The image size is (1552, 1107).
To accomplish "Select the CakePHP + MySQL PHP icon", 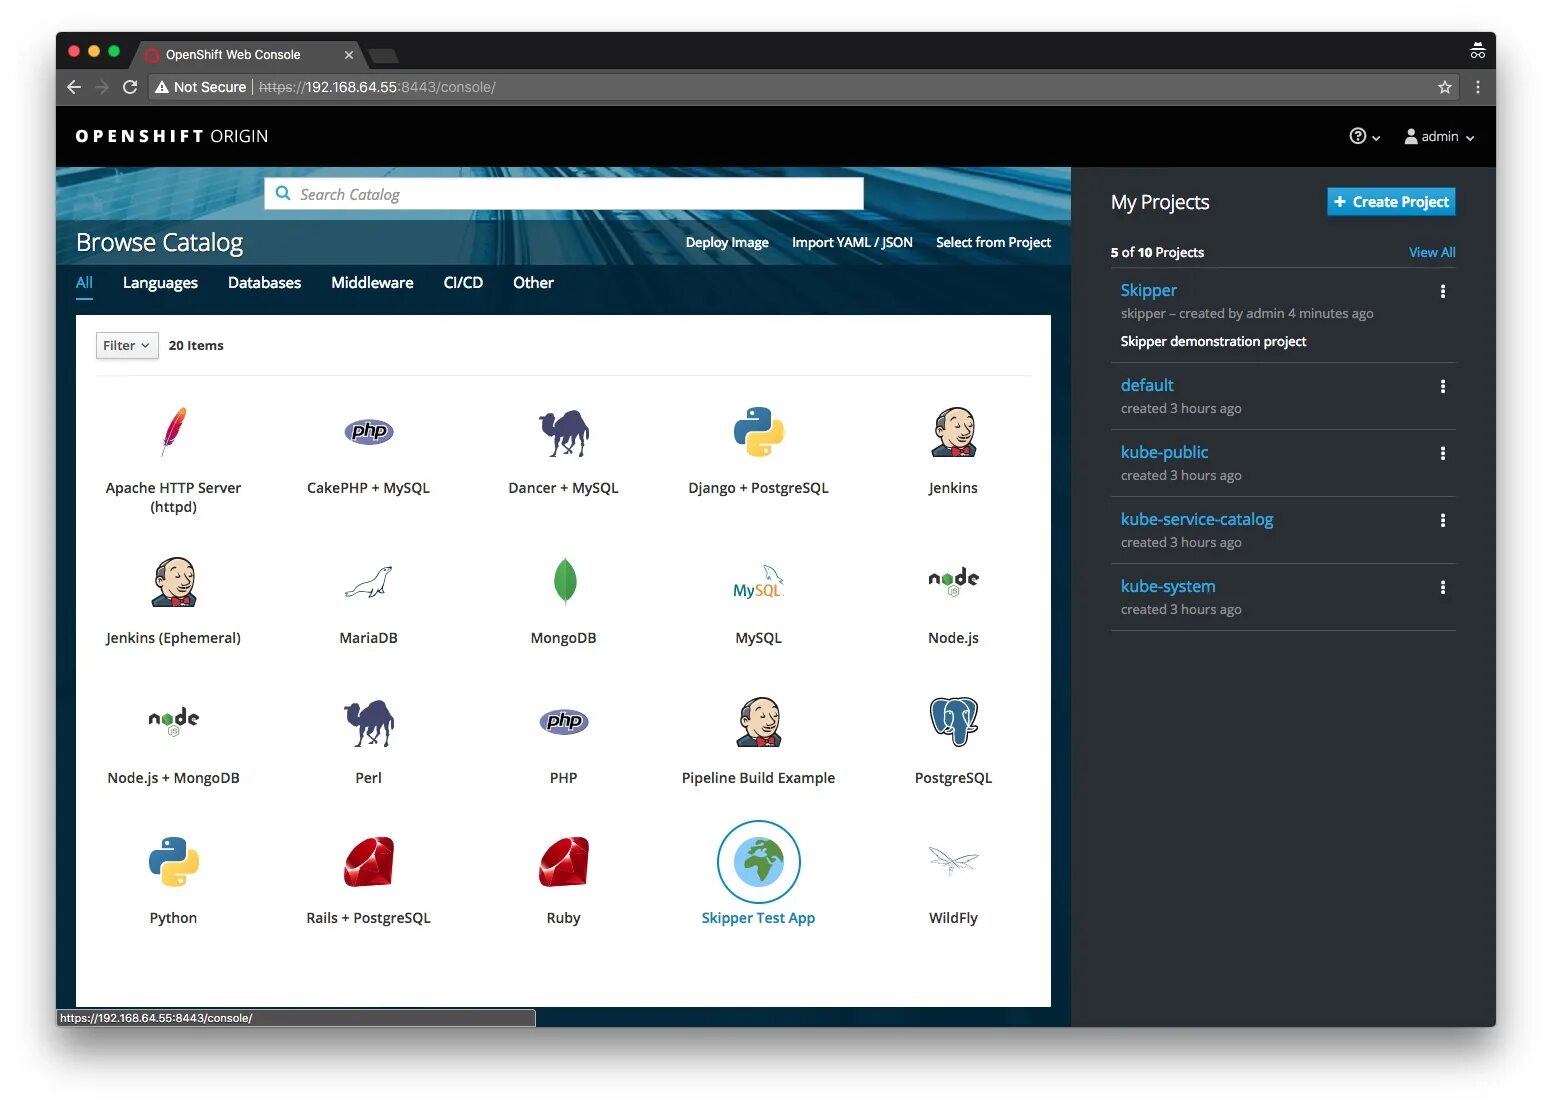I will pyautogui.click(x=369, y=431).
